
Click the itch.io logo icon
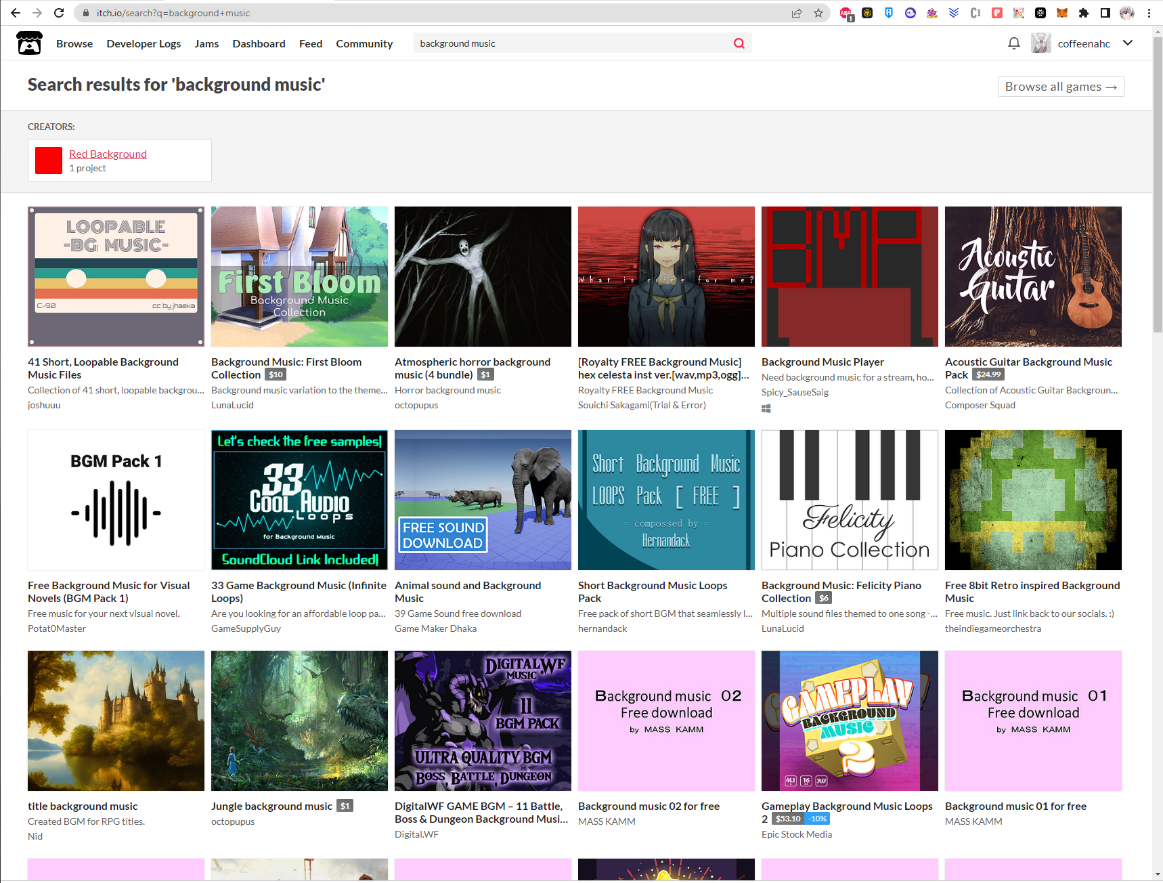(30, 44)
